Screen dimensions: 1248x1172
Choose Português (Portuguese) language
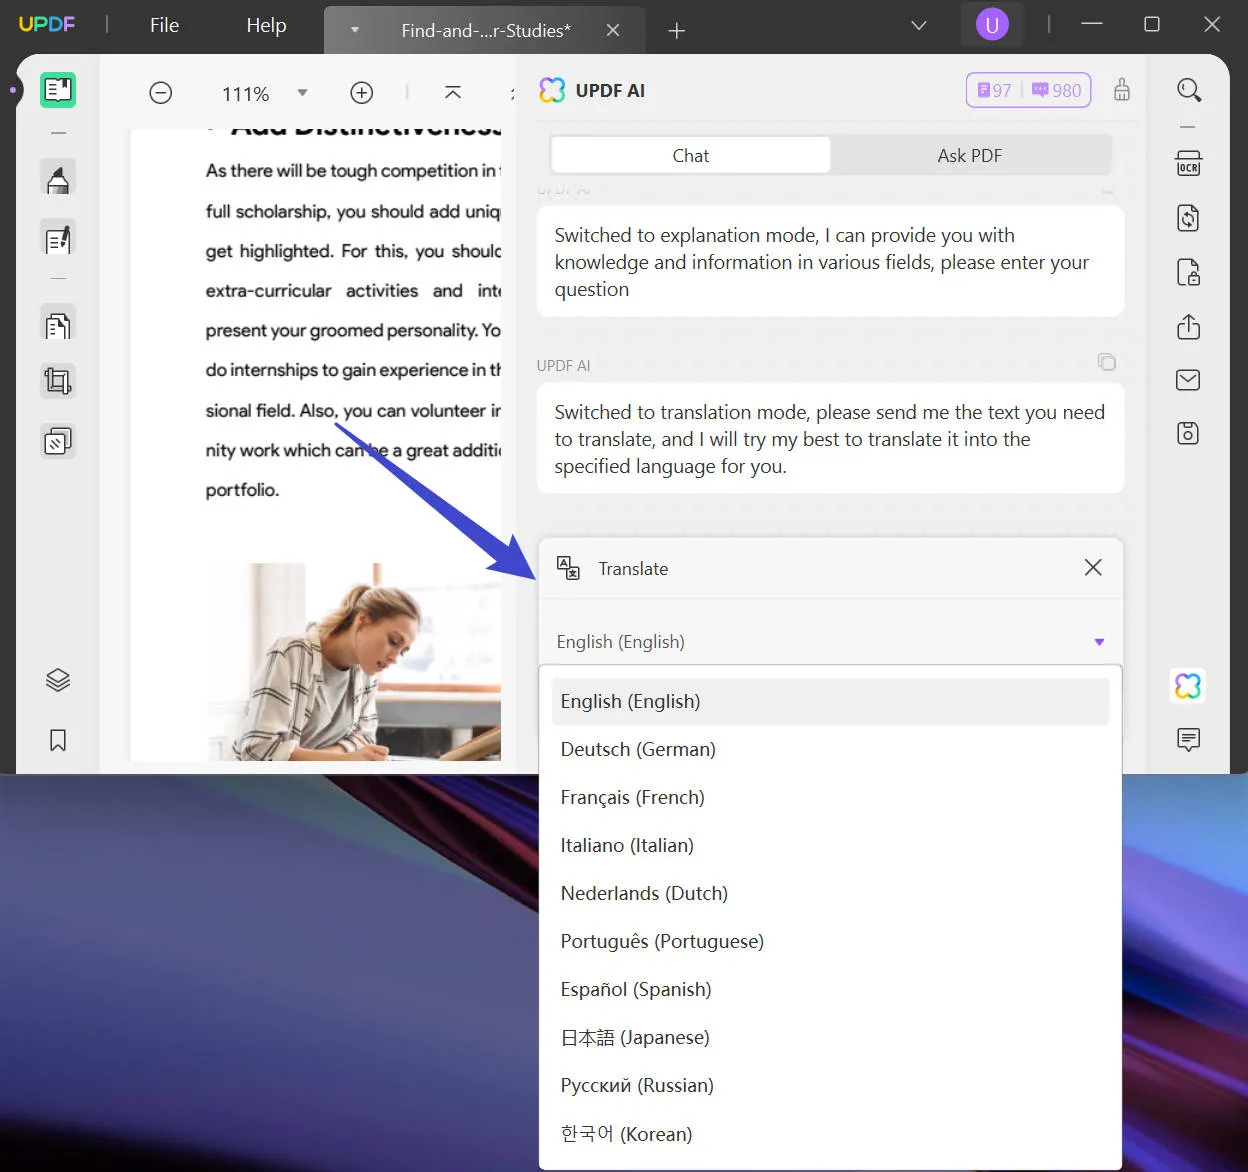(x=830, y=941)
